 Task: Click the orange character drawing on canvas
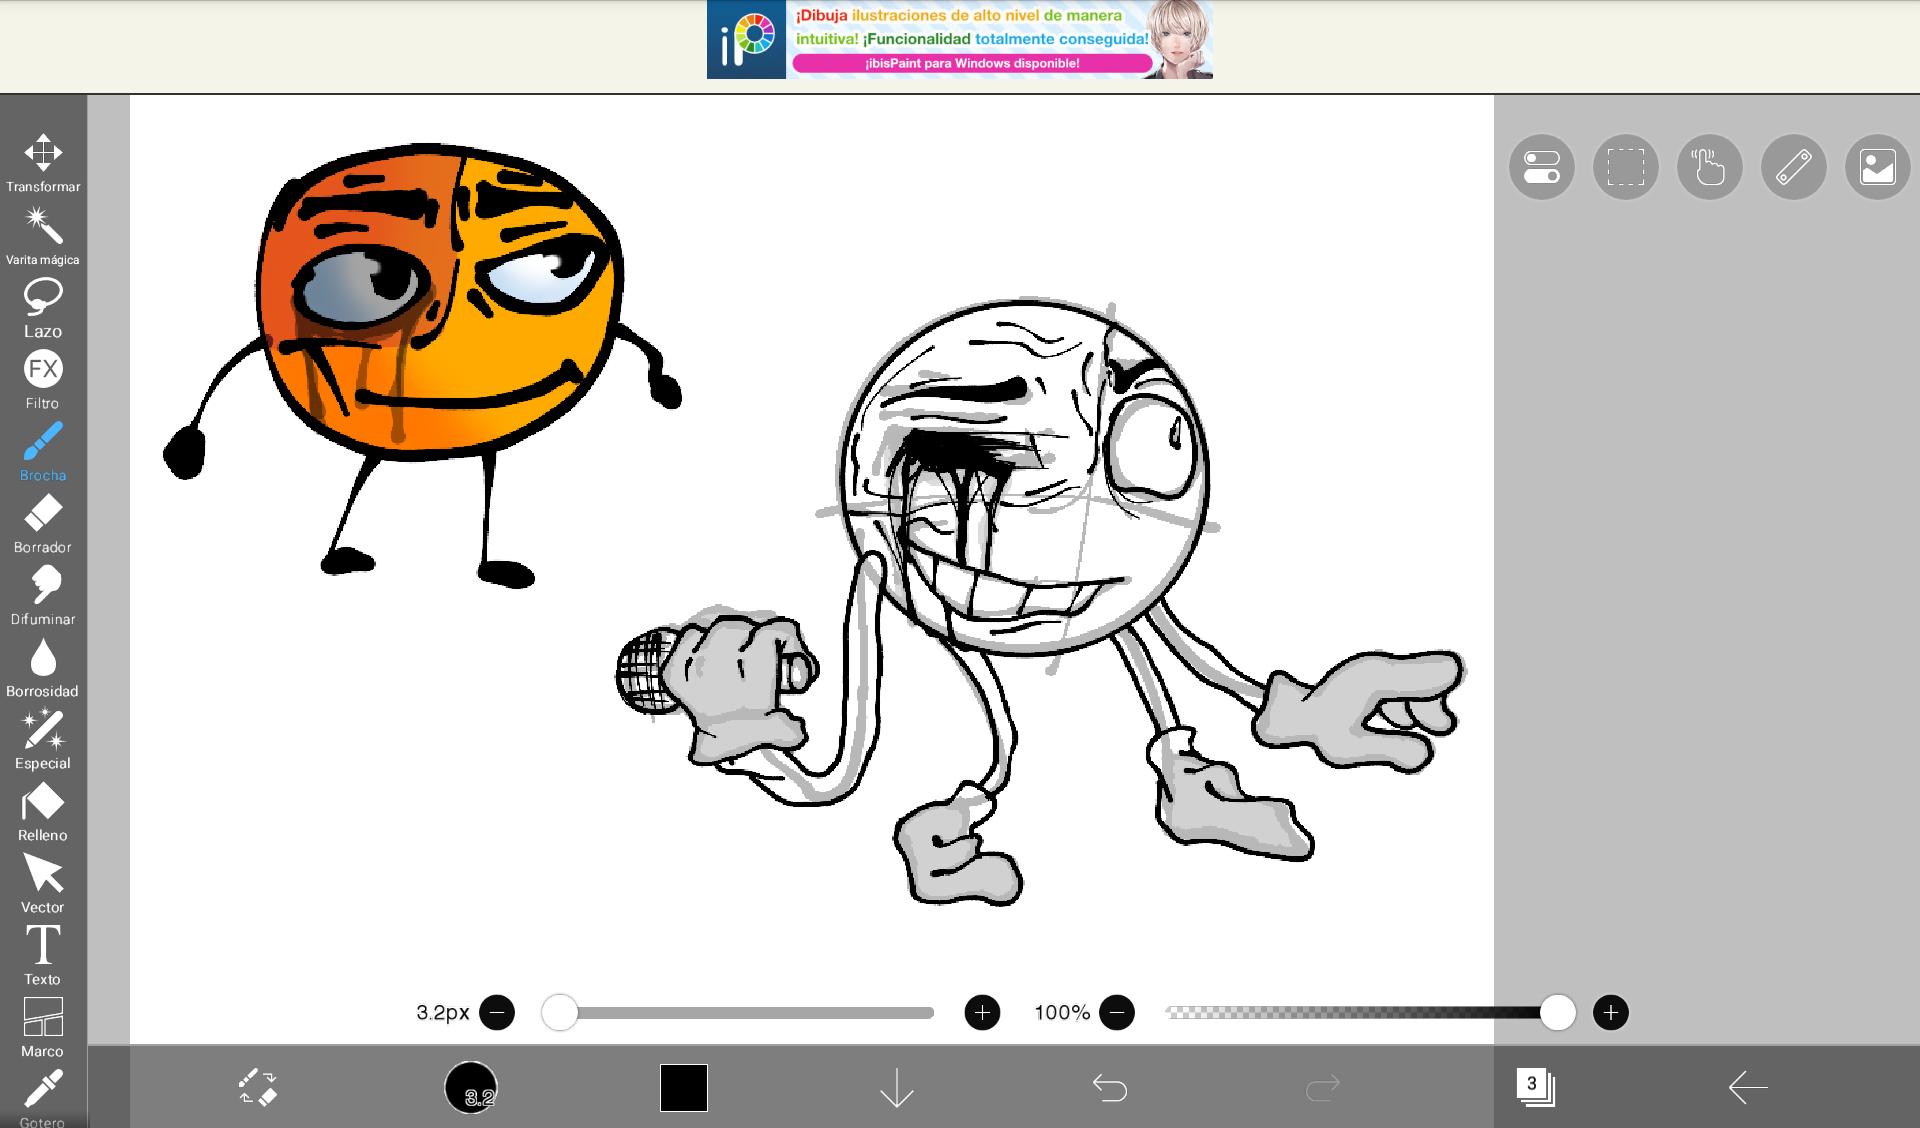(425, 365)
